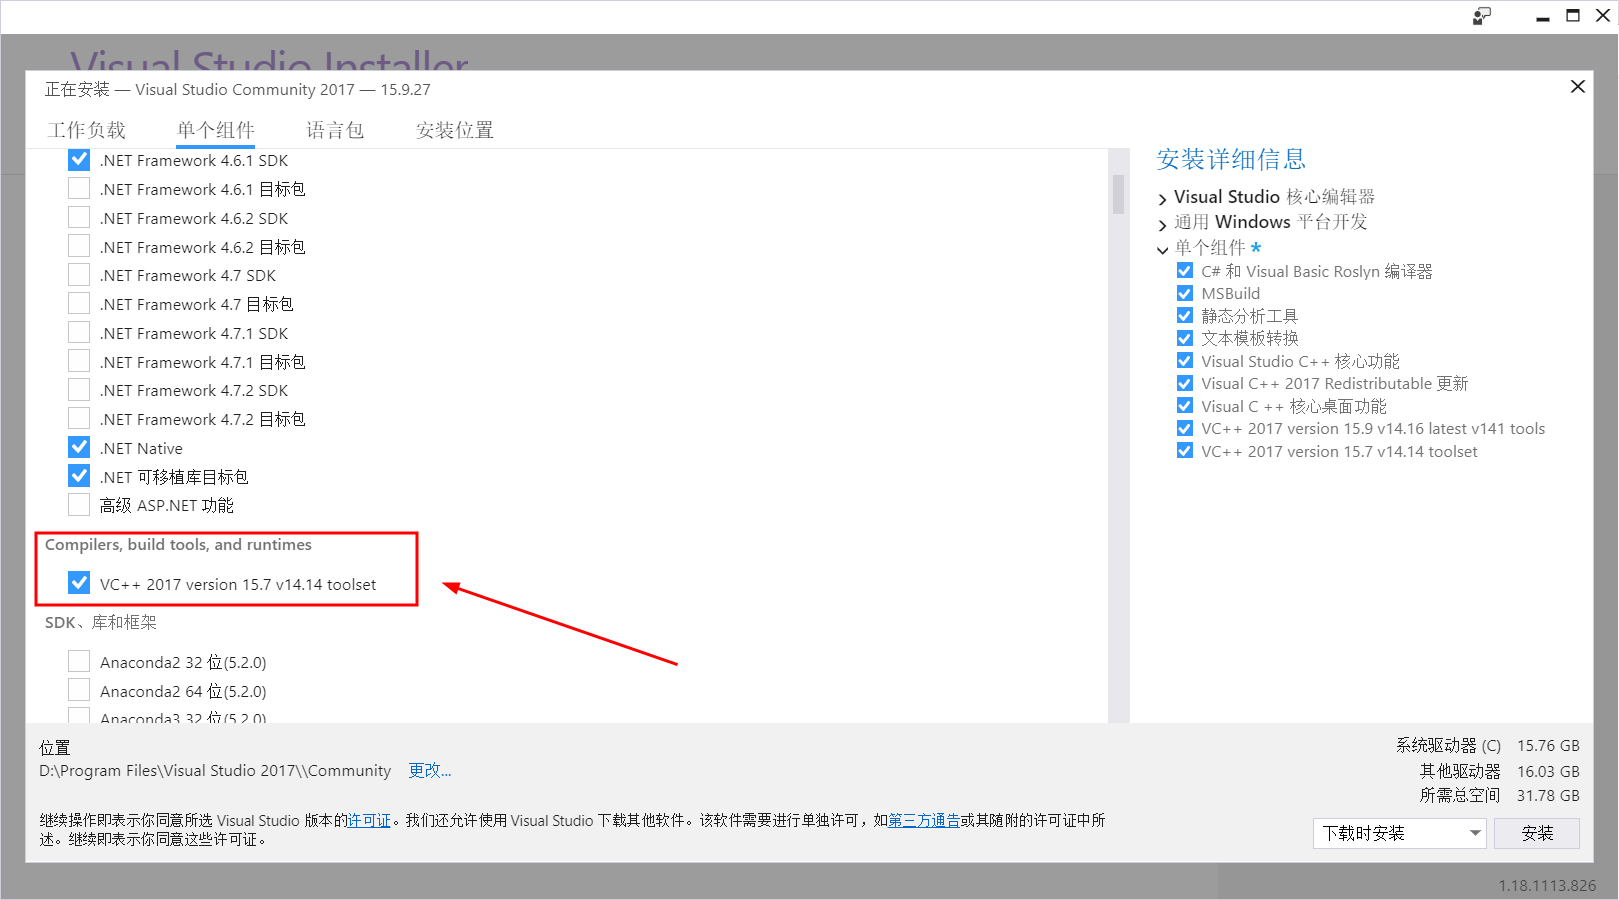This screenshot has width=1619, height=900.
Task: Click 更改... link to change install location
Action: point(430,770)
